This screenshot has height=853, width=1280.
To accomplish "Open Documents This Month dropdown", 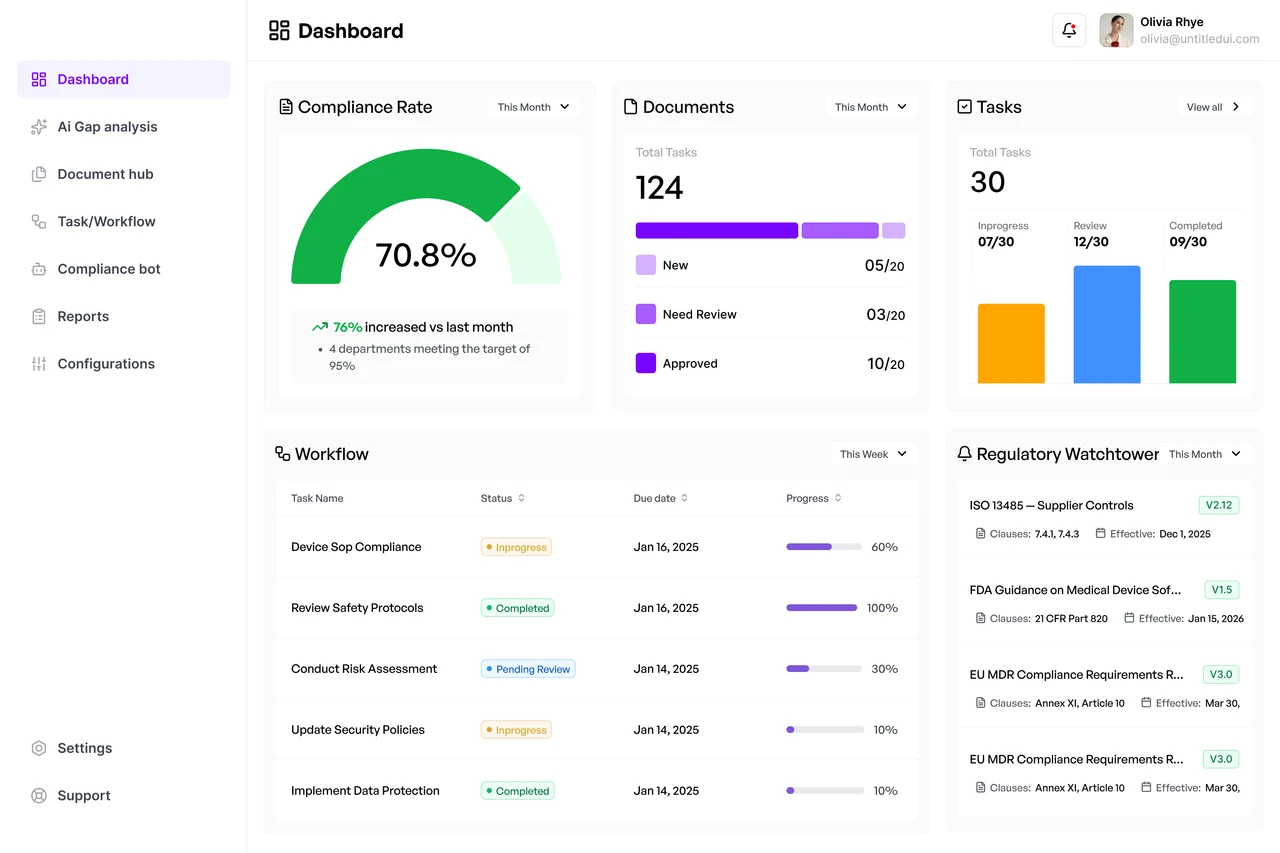I will [x=871, y=107].
